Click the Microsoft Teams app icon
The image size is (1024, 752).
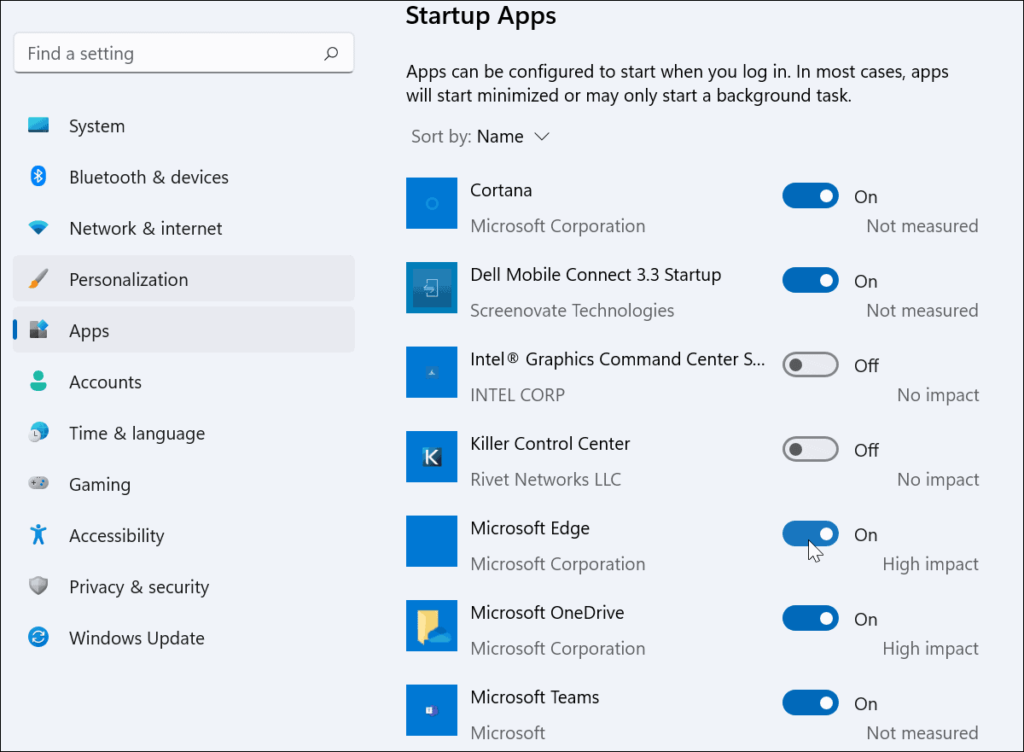click(x=432, y=710)
